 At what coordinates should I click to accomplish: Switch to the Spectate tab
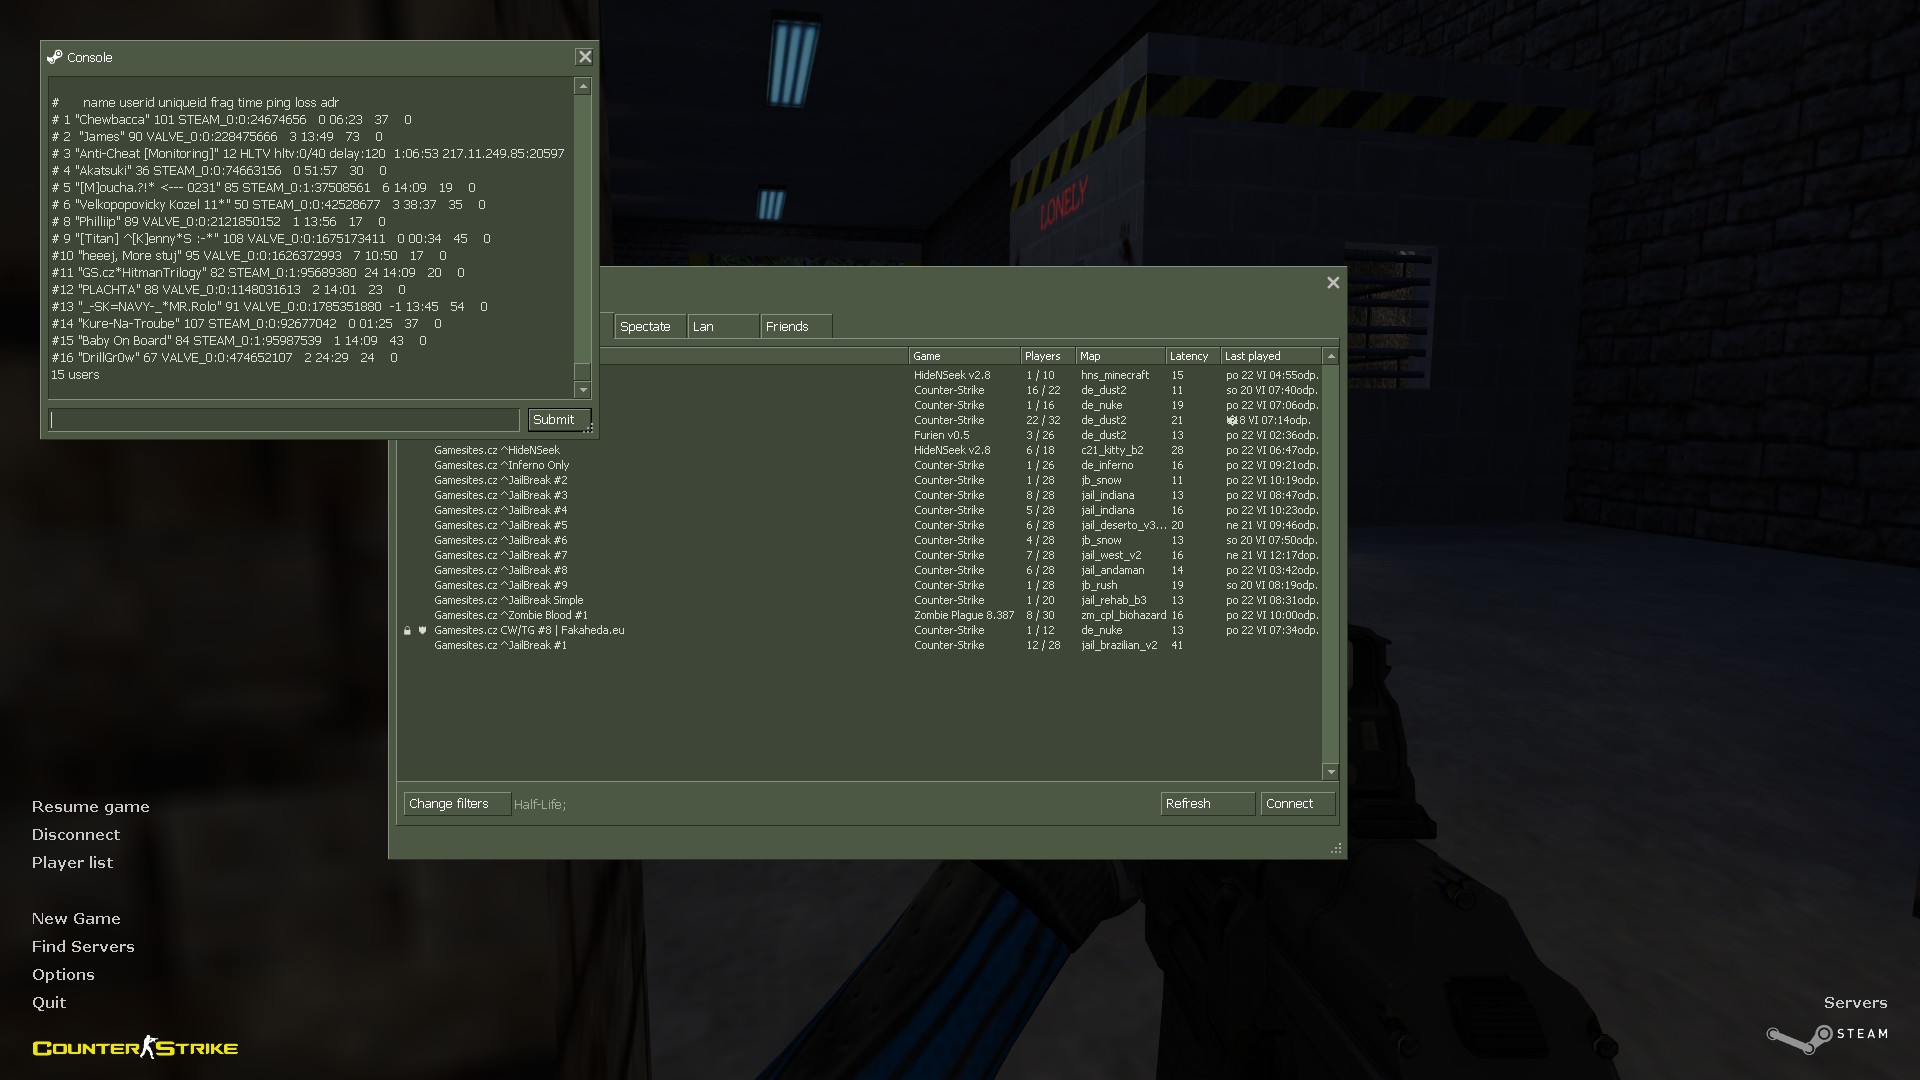[646, 327]
